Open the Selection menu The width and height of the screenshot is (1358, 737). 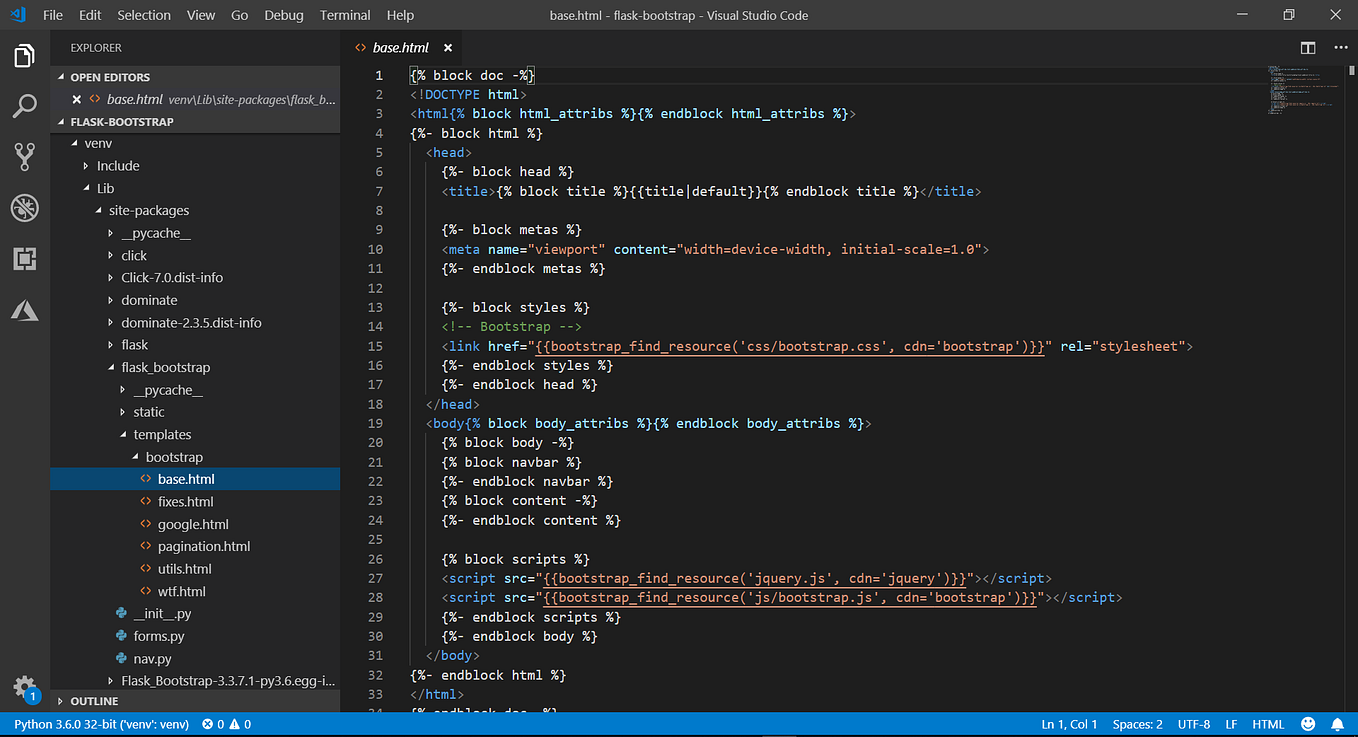pos(144,15)
